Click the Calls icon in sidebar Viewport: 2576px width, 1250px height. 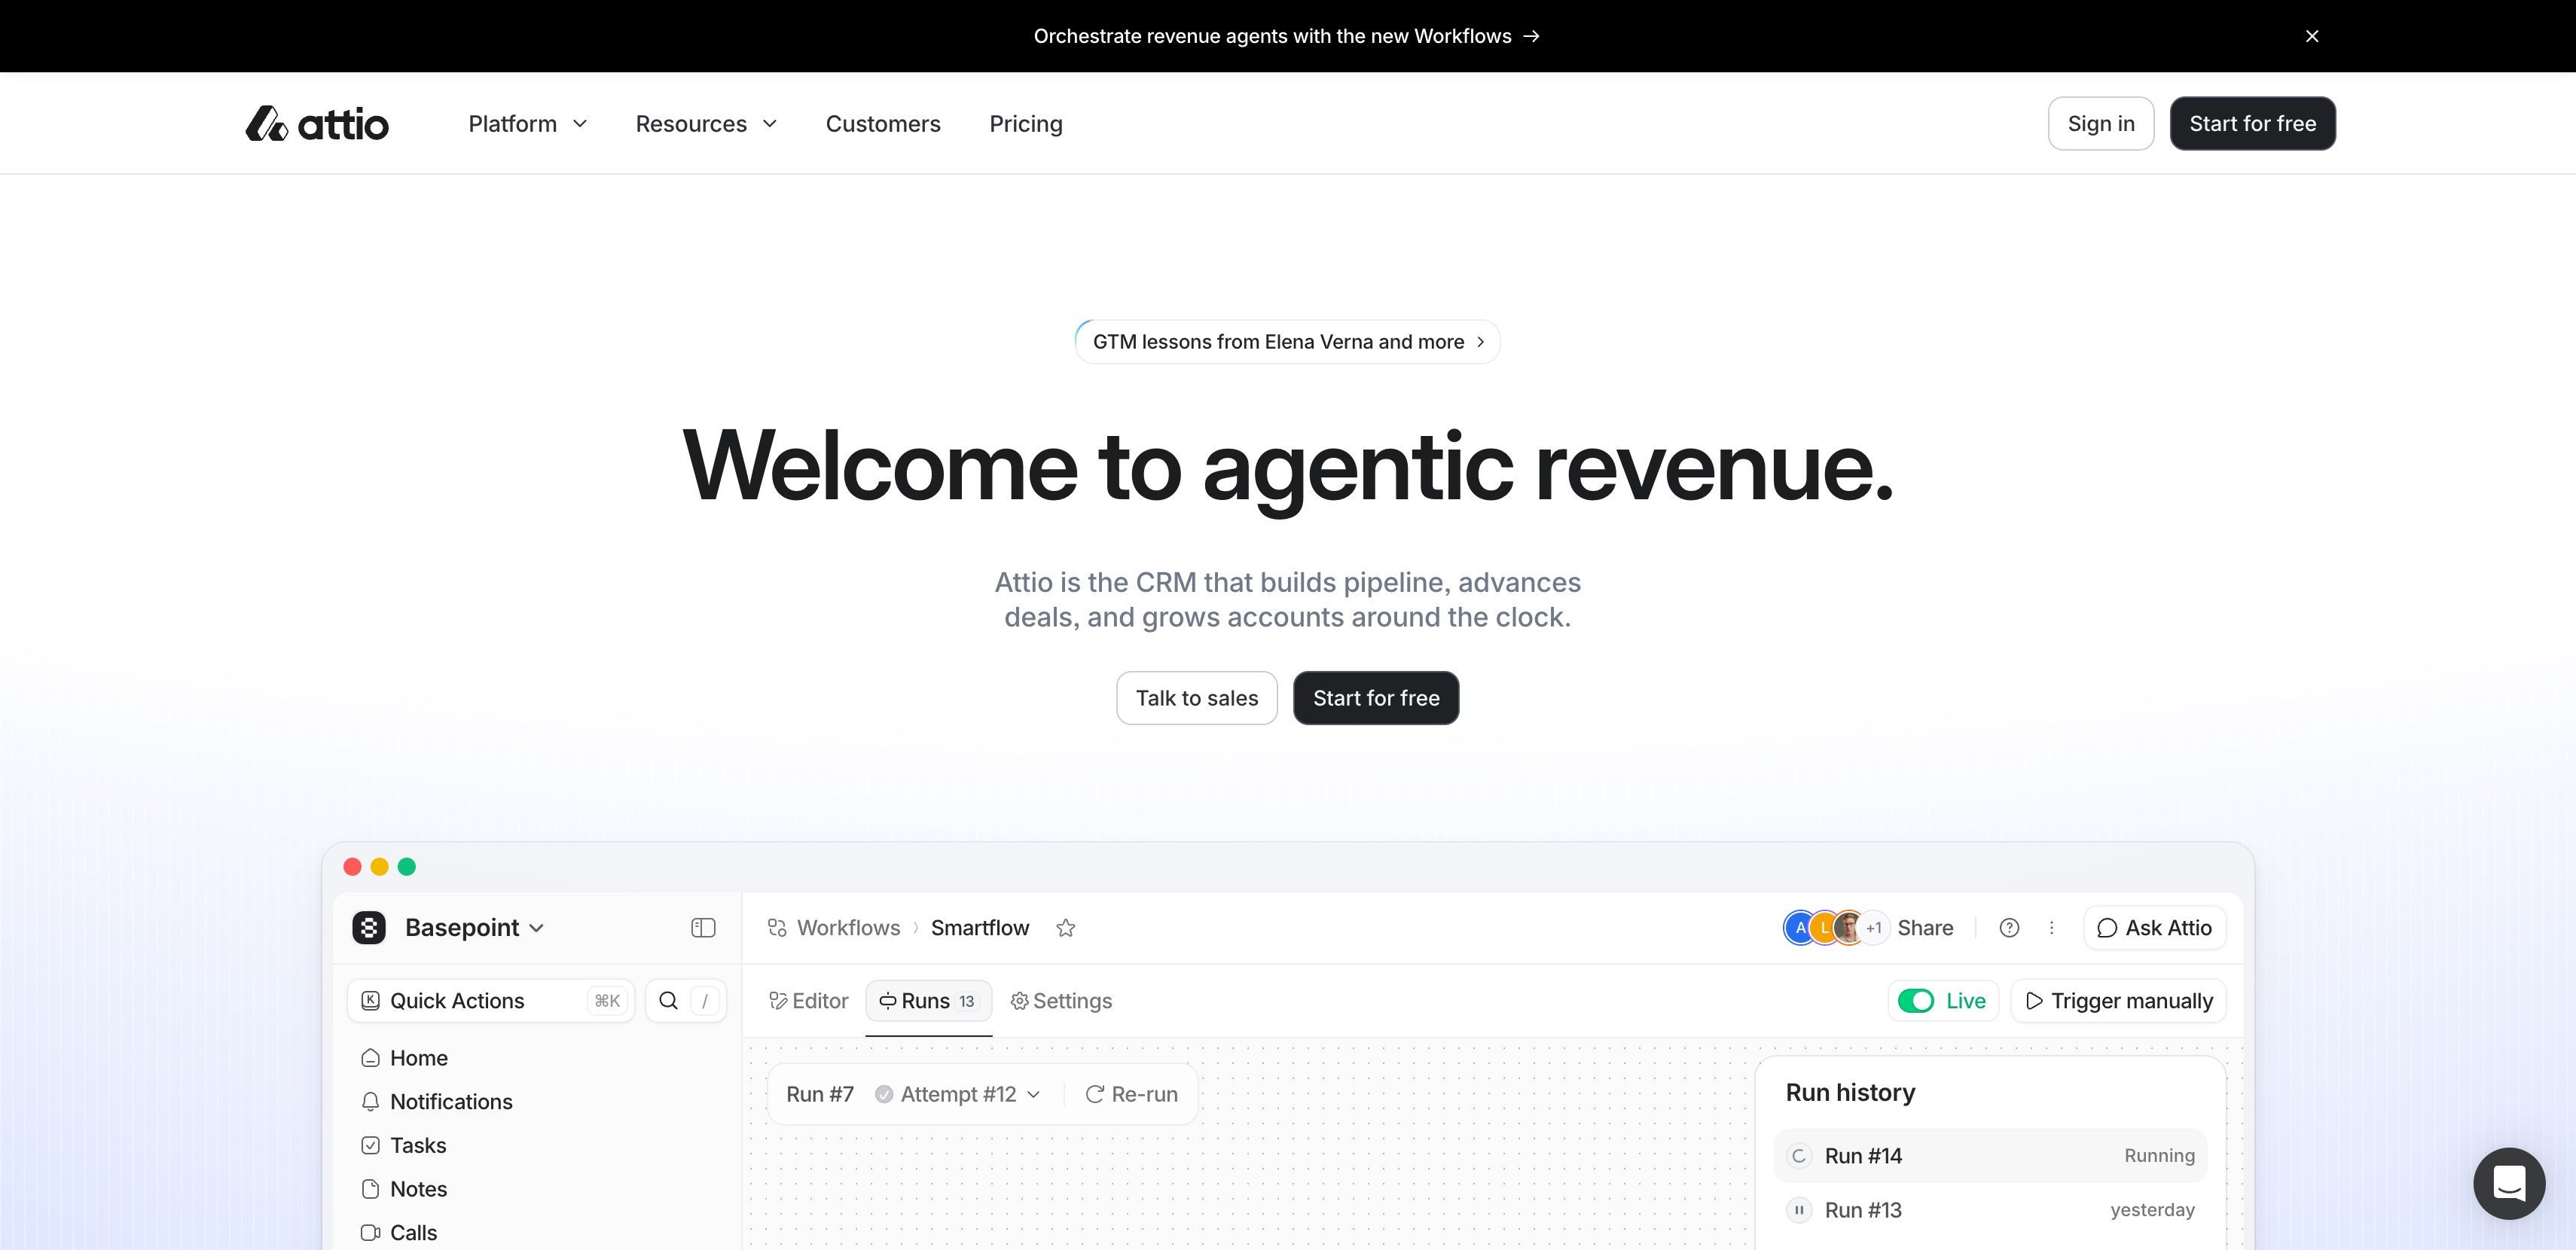pyautogui.click(x=370, y=1233)
